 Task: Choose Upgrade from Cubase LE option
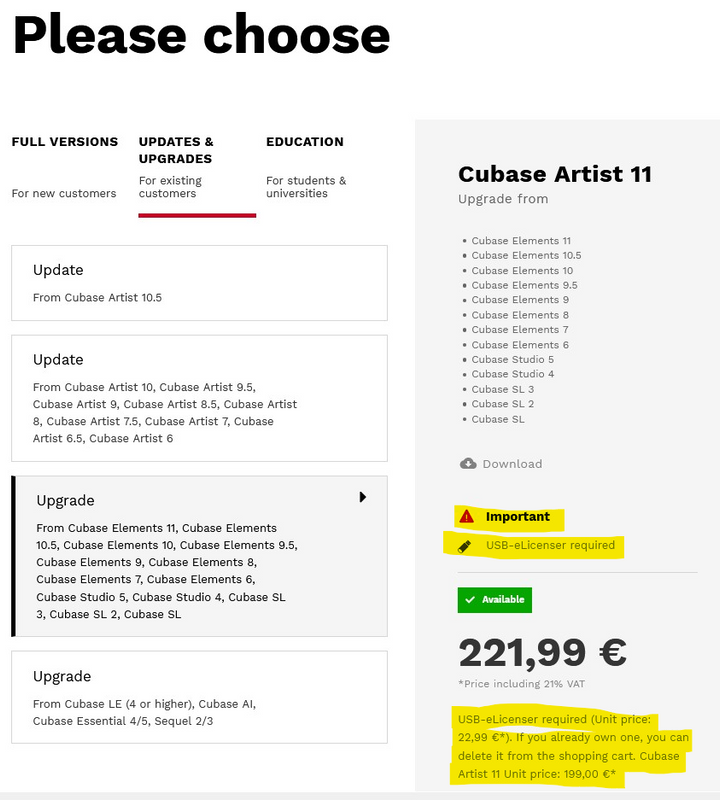(199, 697)
